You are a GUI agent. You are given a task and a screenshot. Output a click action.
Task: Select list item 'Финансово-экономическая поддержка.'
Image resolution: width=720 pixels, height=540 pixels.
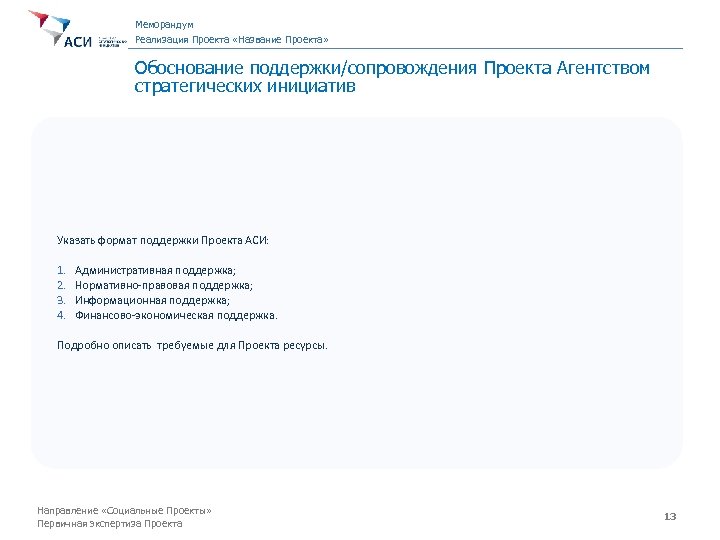click(x=176, y=315)
